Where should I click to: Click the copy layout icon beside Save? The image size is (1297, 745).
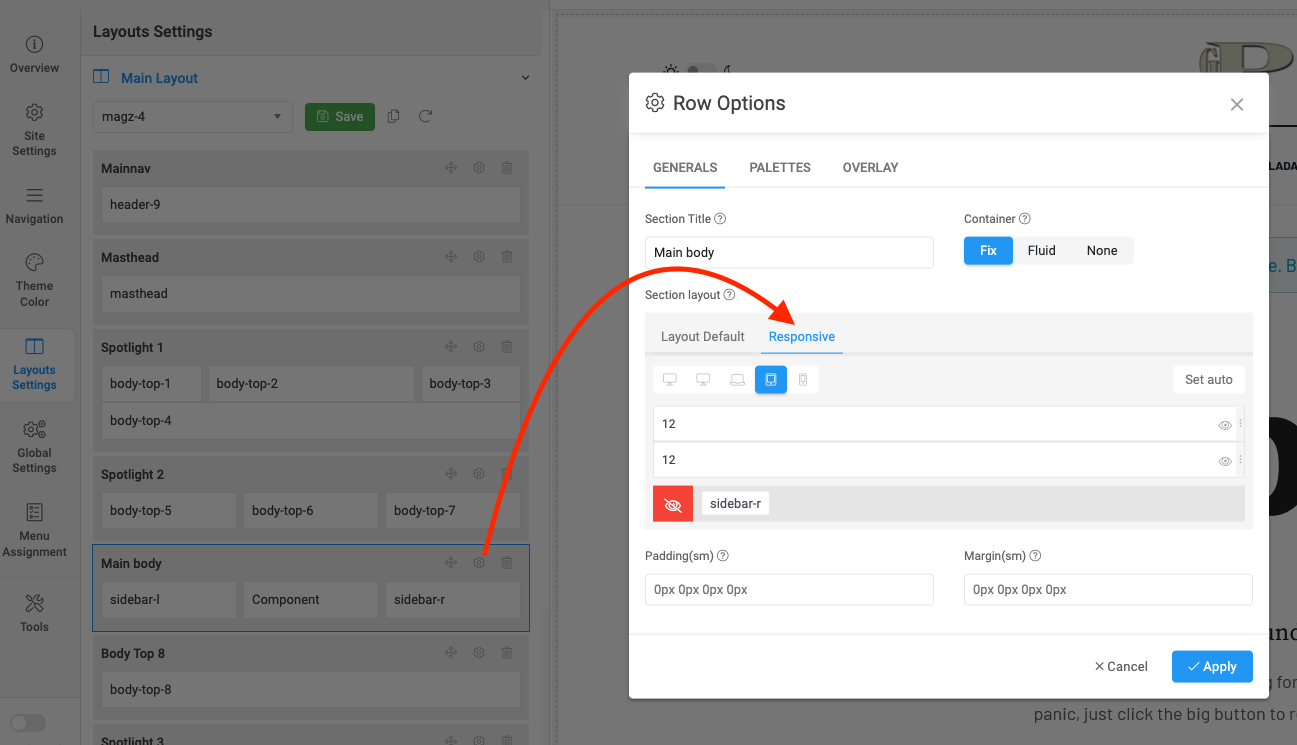click(x=394, y=117)
